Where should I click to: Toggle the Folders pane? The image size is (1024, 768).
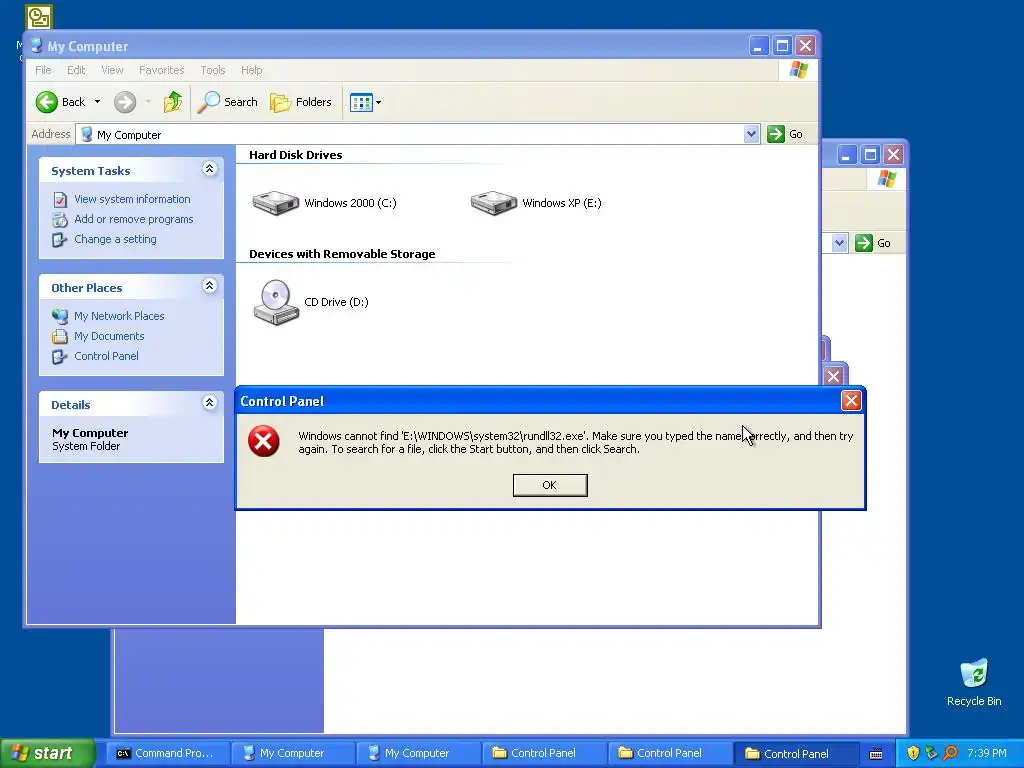point(301,102)
